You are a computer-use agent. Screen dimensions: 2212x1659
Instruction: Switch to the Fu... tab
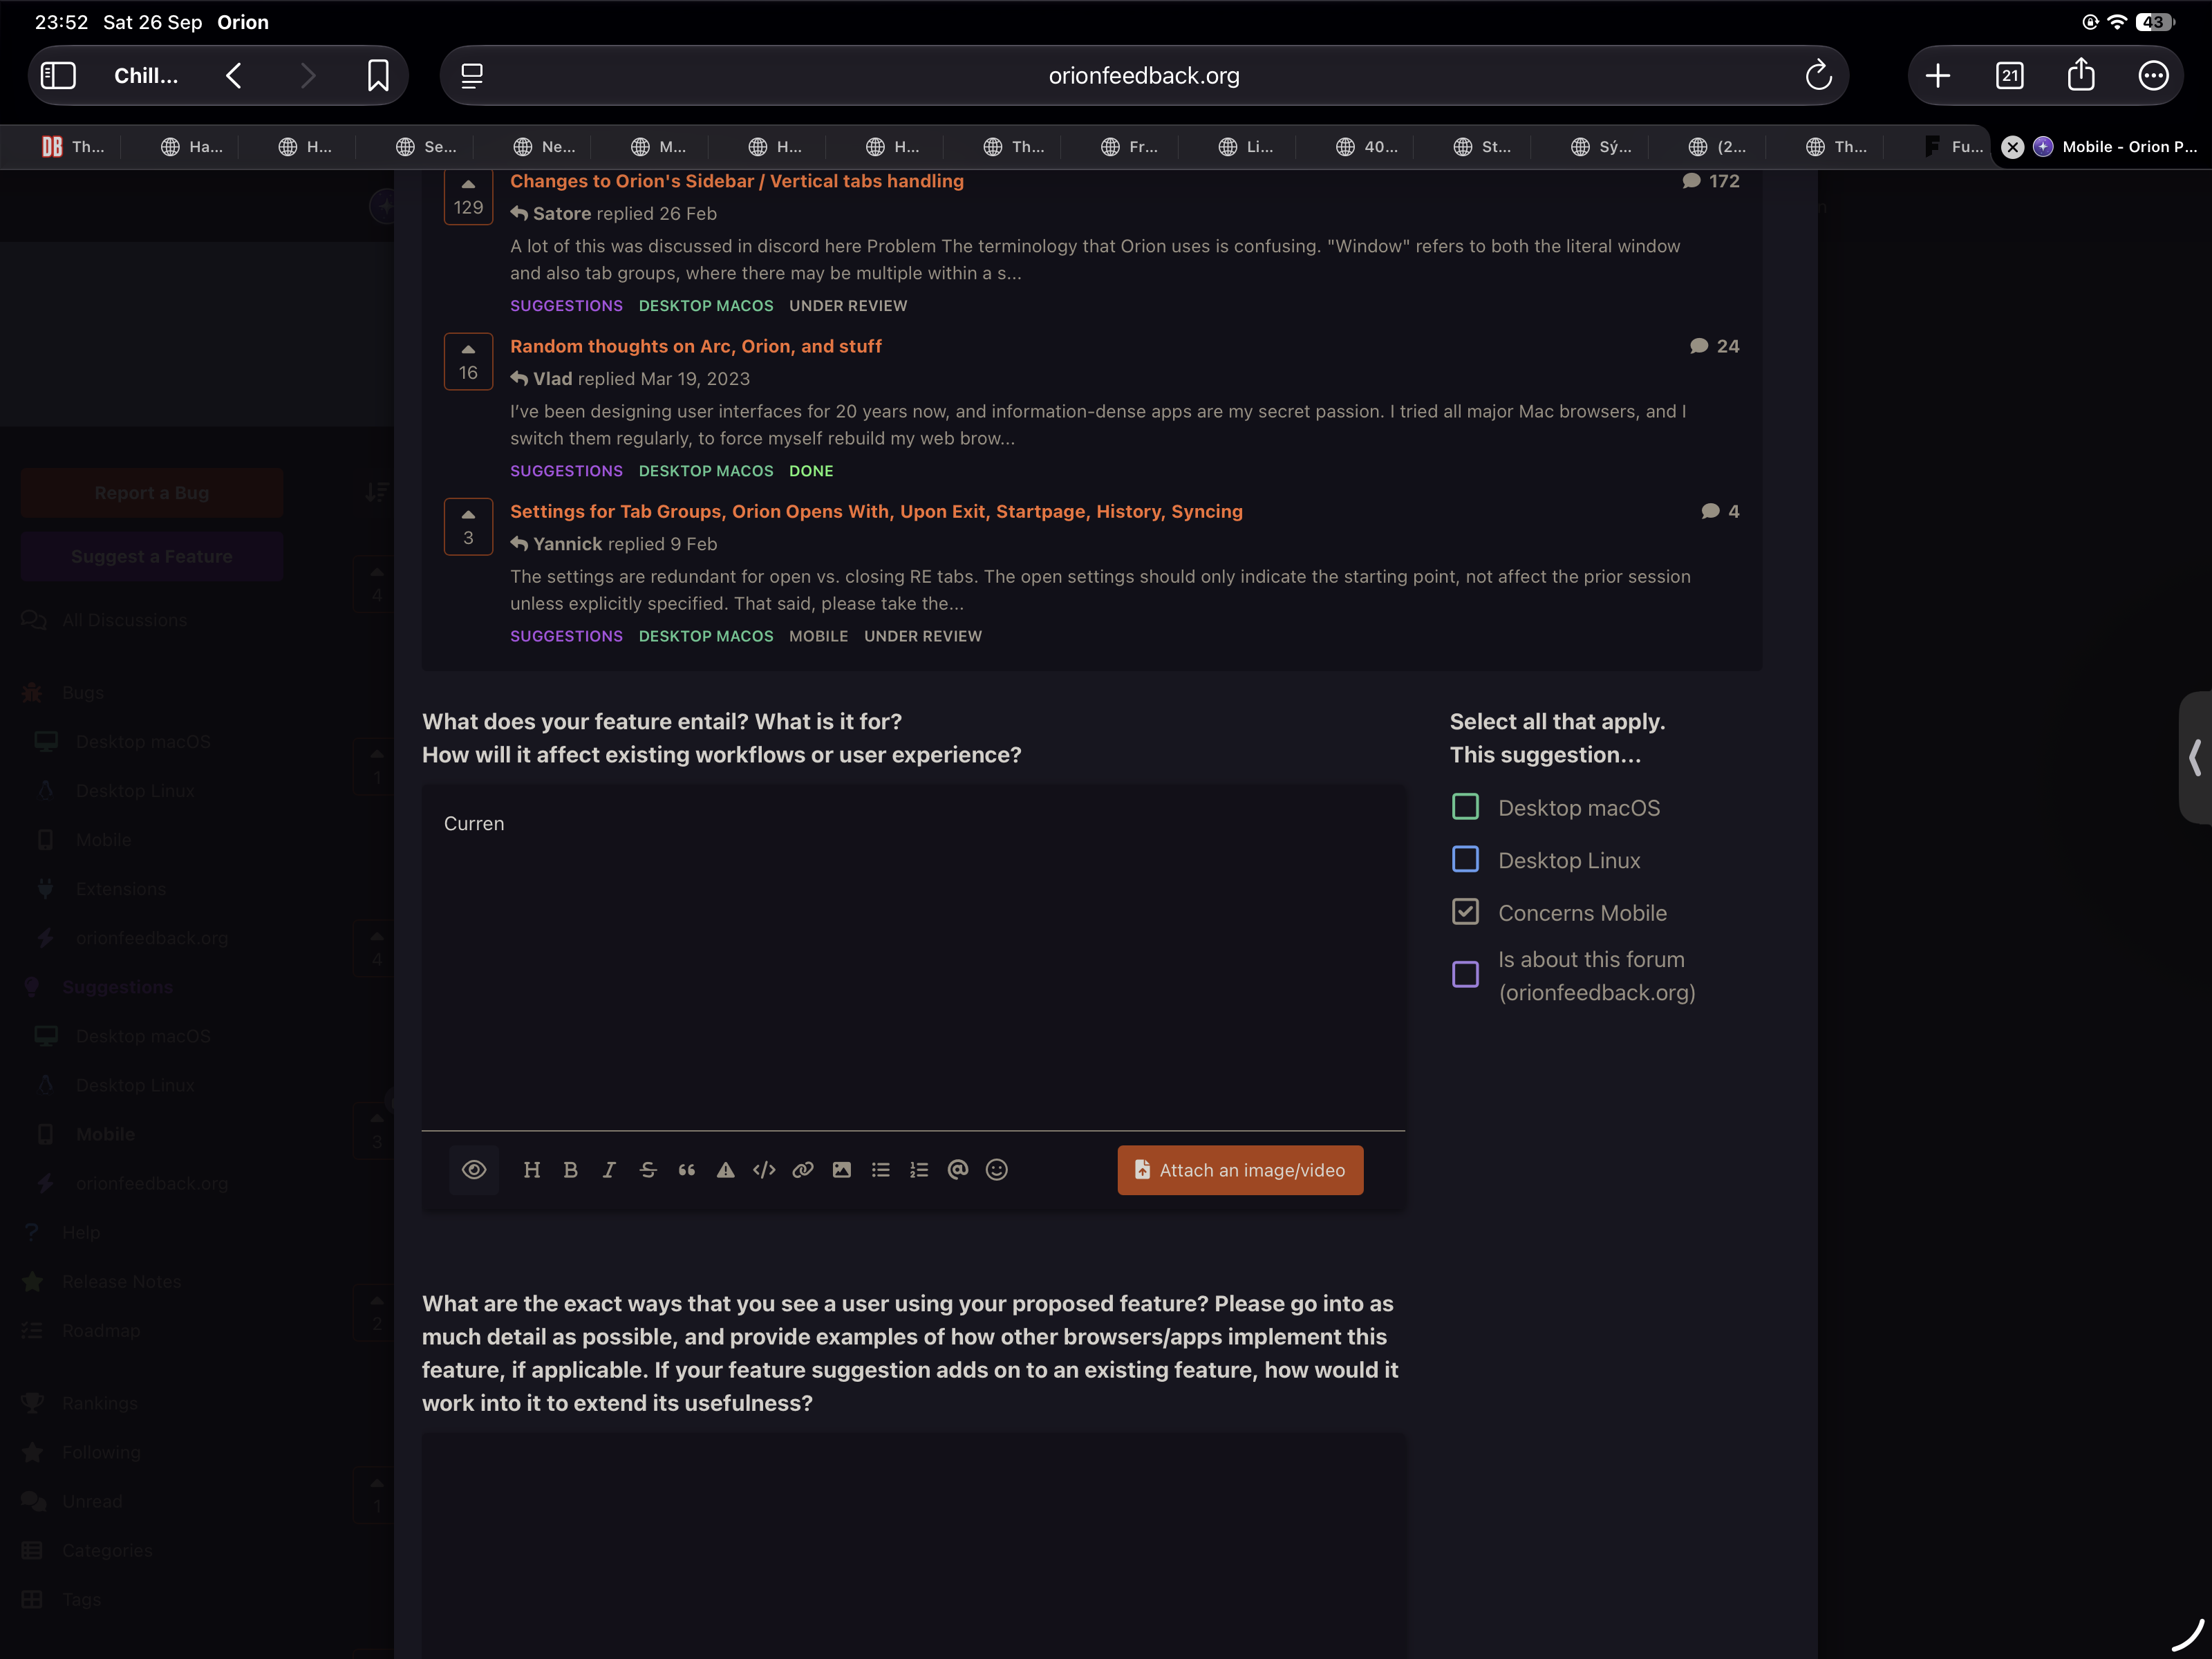(1955, 147)
